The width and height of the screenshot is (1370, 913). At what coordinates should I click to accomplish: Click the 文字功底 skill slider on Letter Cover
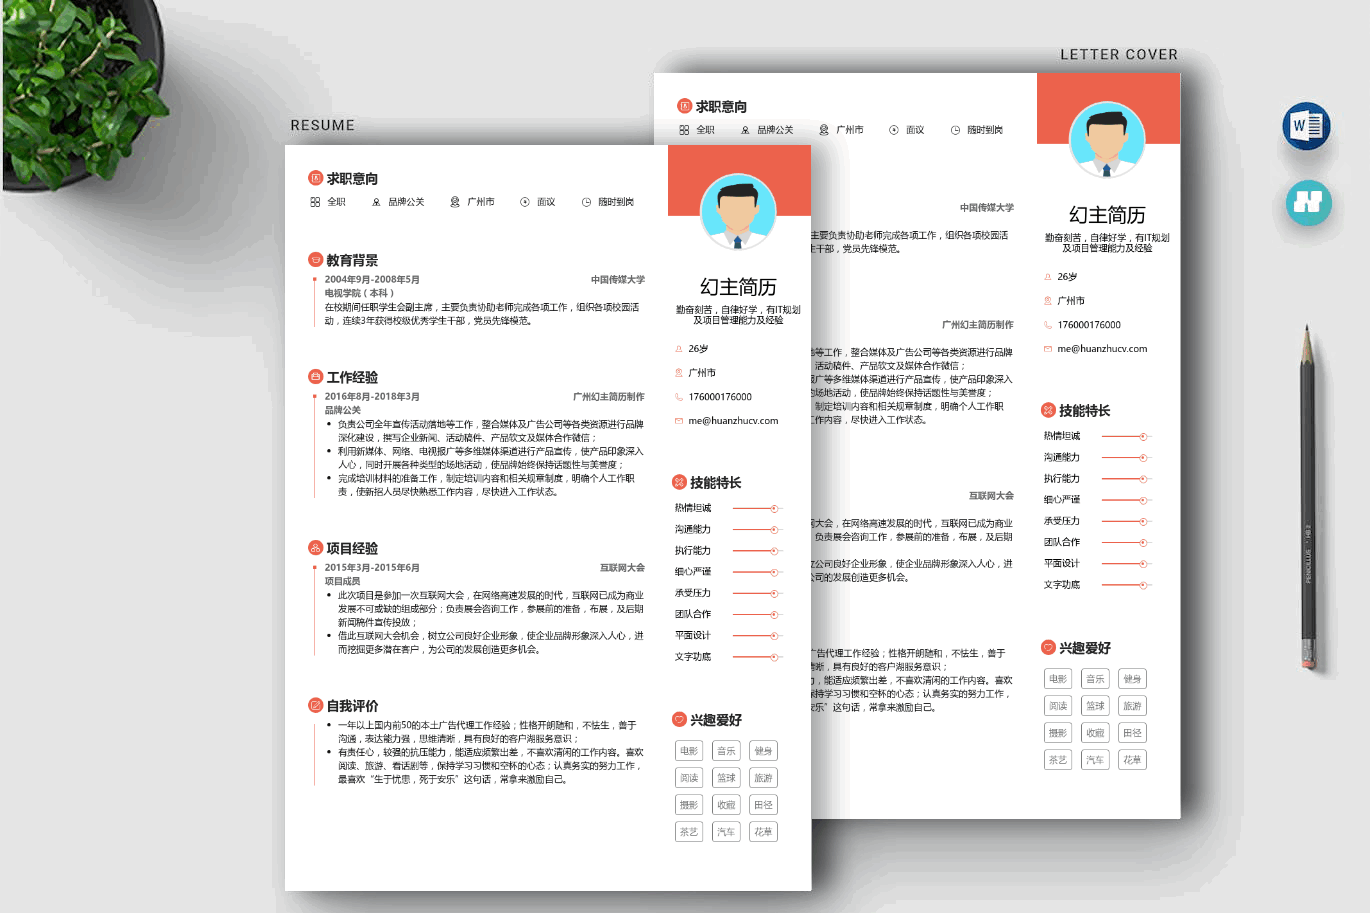[x=1125, y=585]
